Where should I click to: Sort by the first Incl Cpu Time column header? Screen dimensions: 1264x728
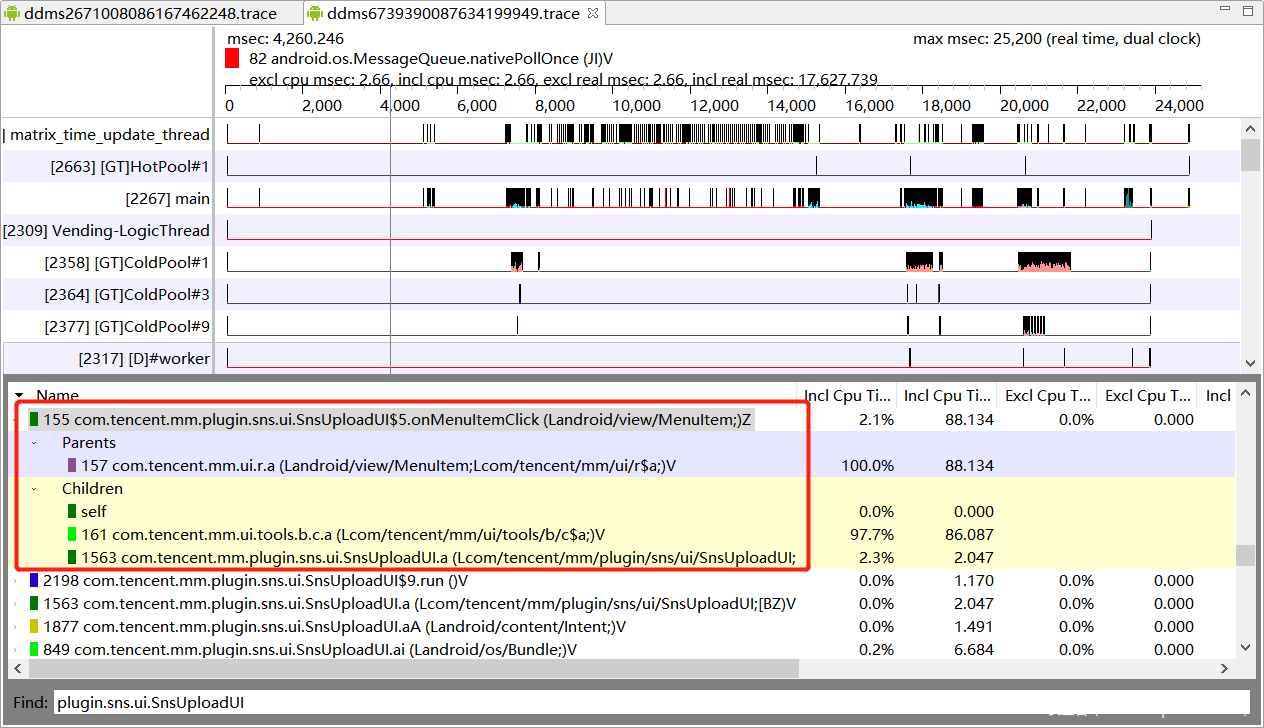[x=846, y=396]
